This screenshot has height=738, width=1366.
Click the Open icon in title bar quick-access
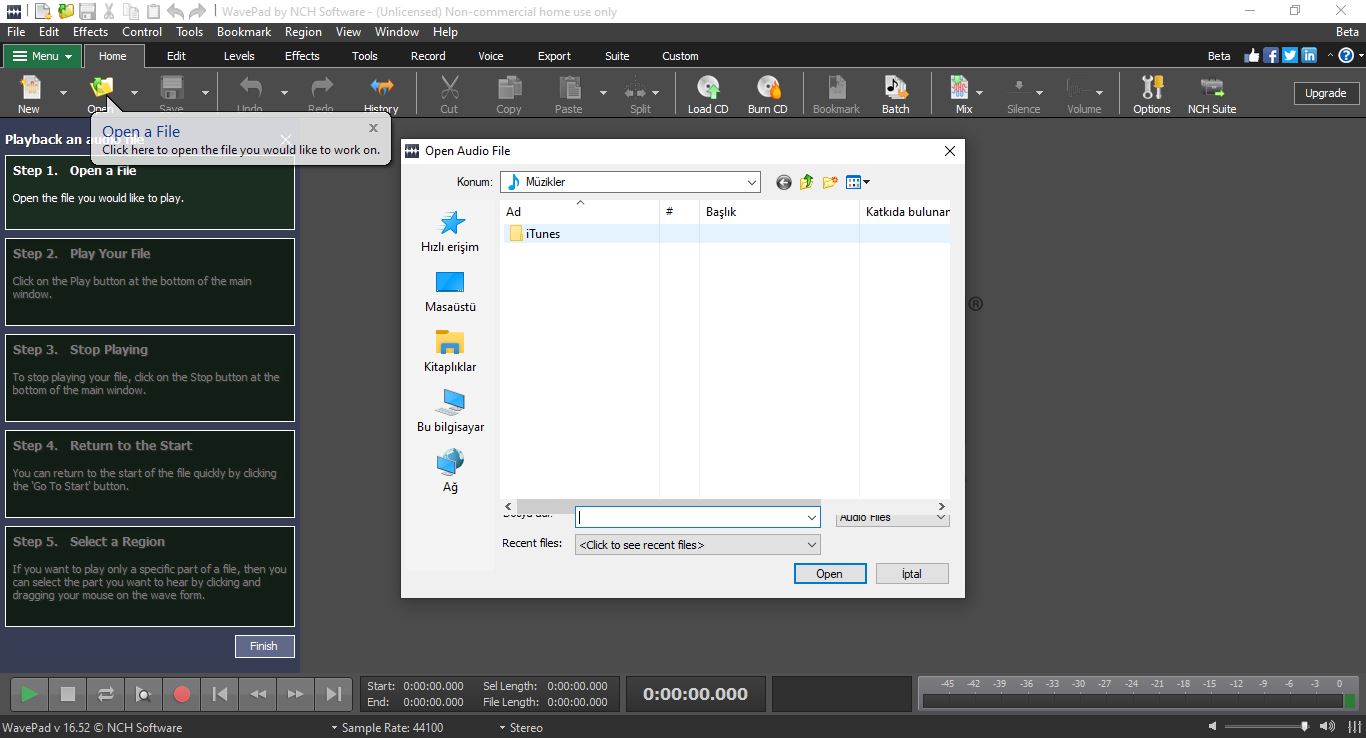click(66, 11)
